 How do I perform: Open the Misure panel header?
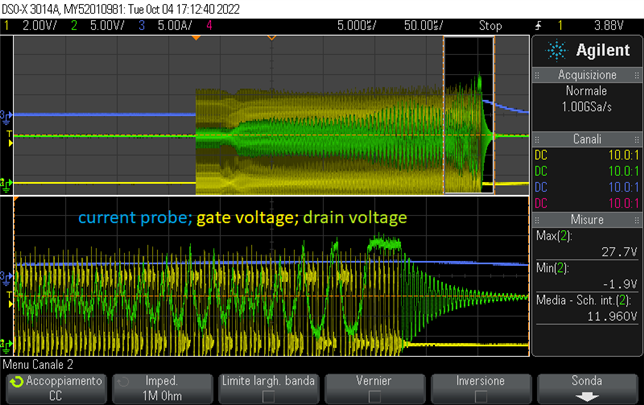click(x=587, y=219)
